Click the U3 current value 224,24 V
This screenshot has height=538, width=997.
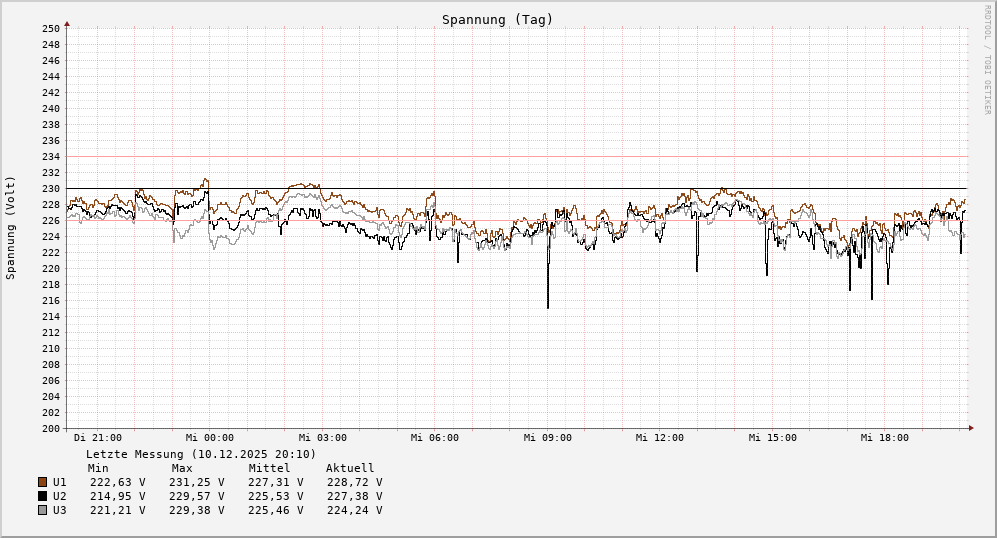[354, 510]
